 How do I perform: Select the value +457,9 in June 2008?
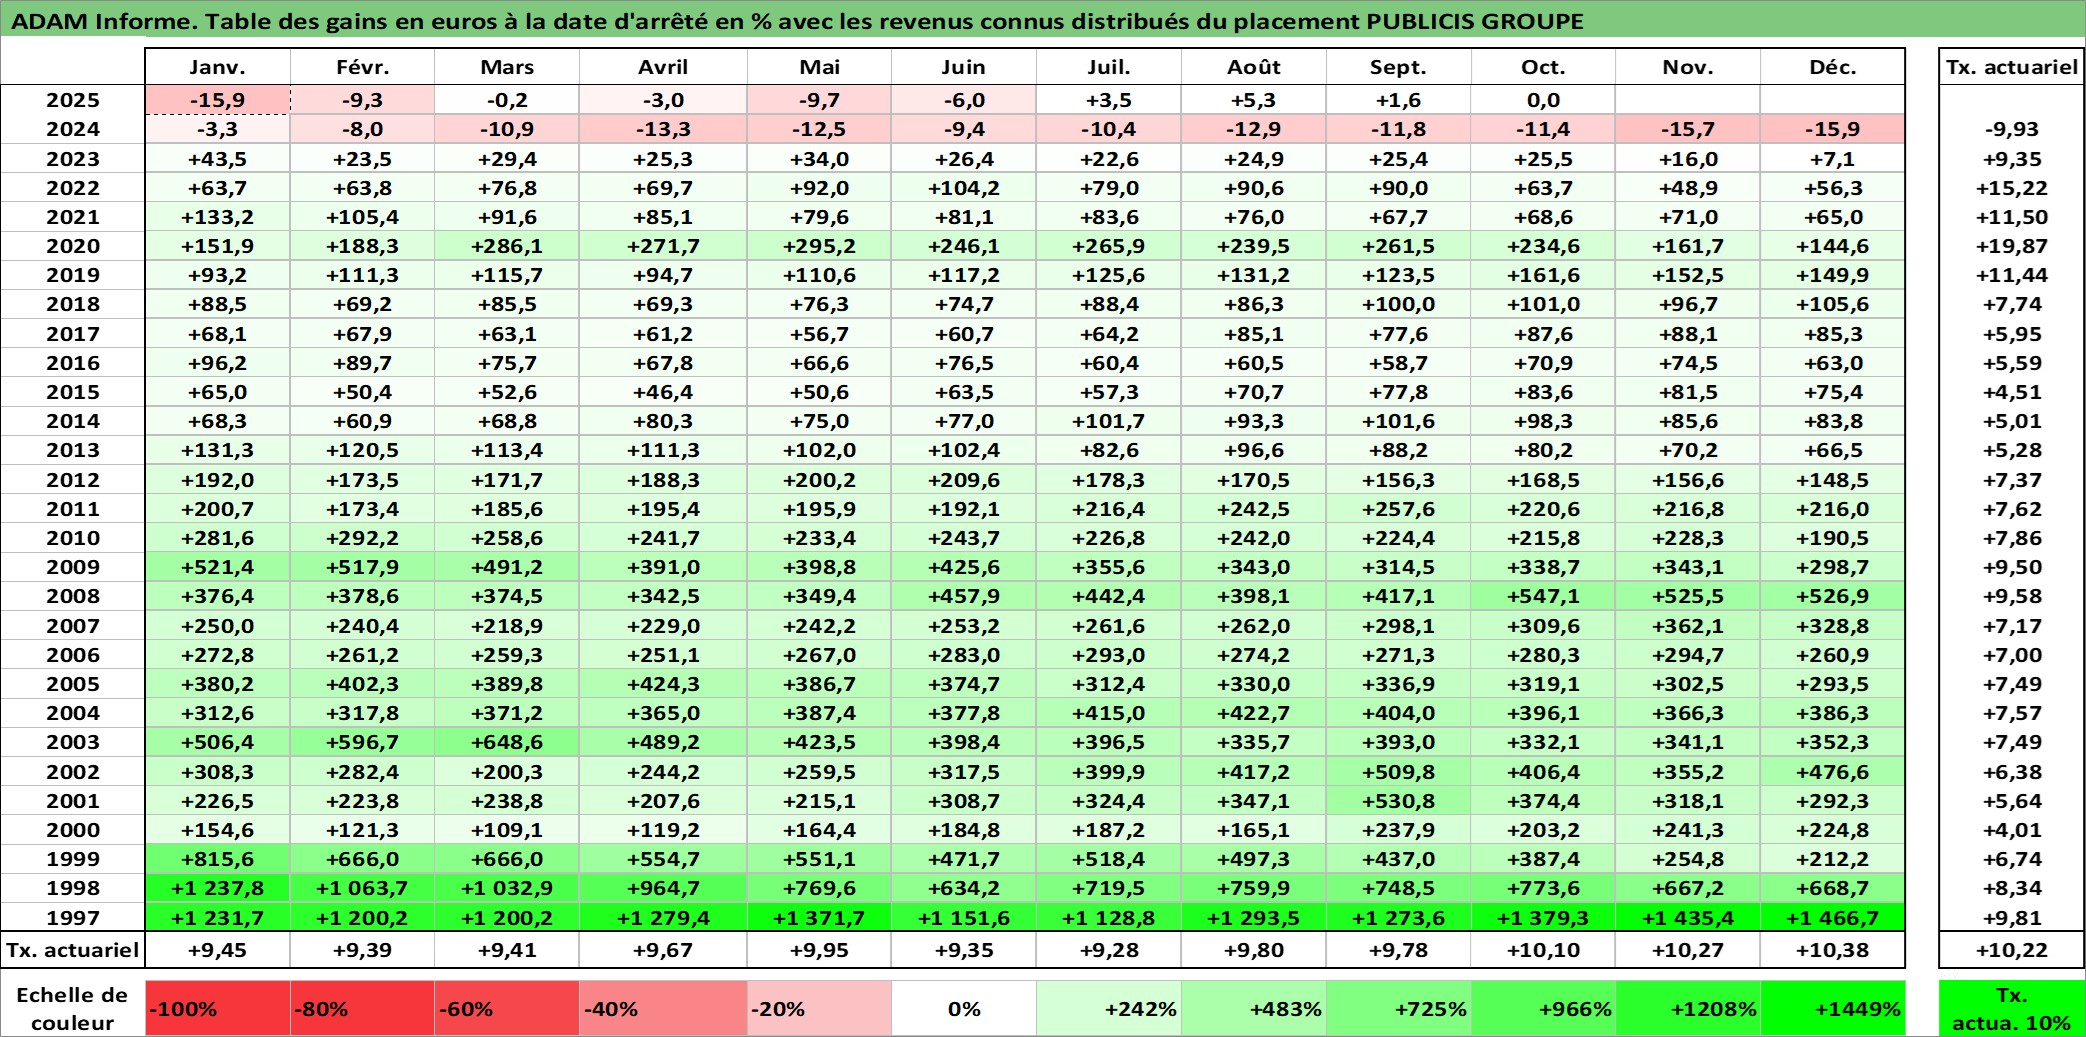pyautogui.click(x=964, y=596)
